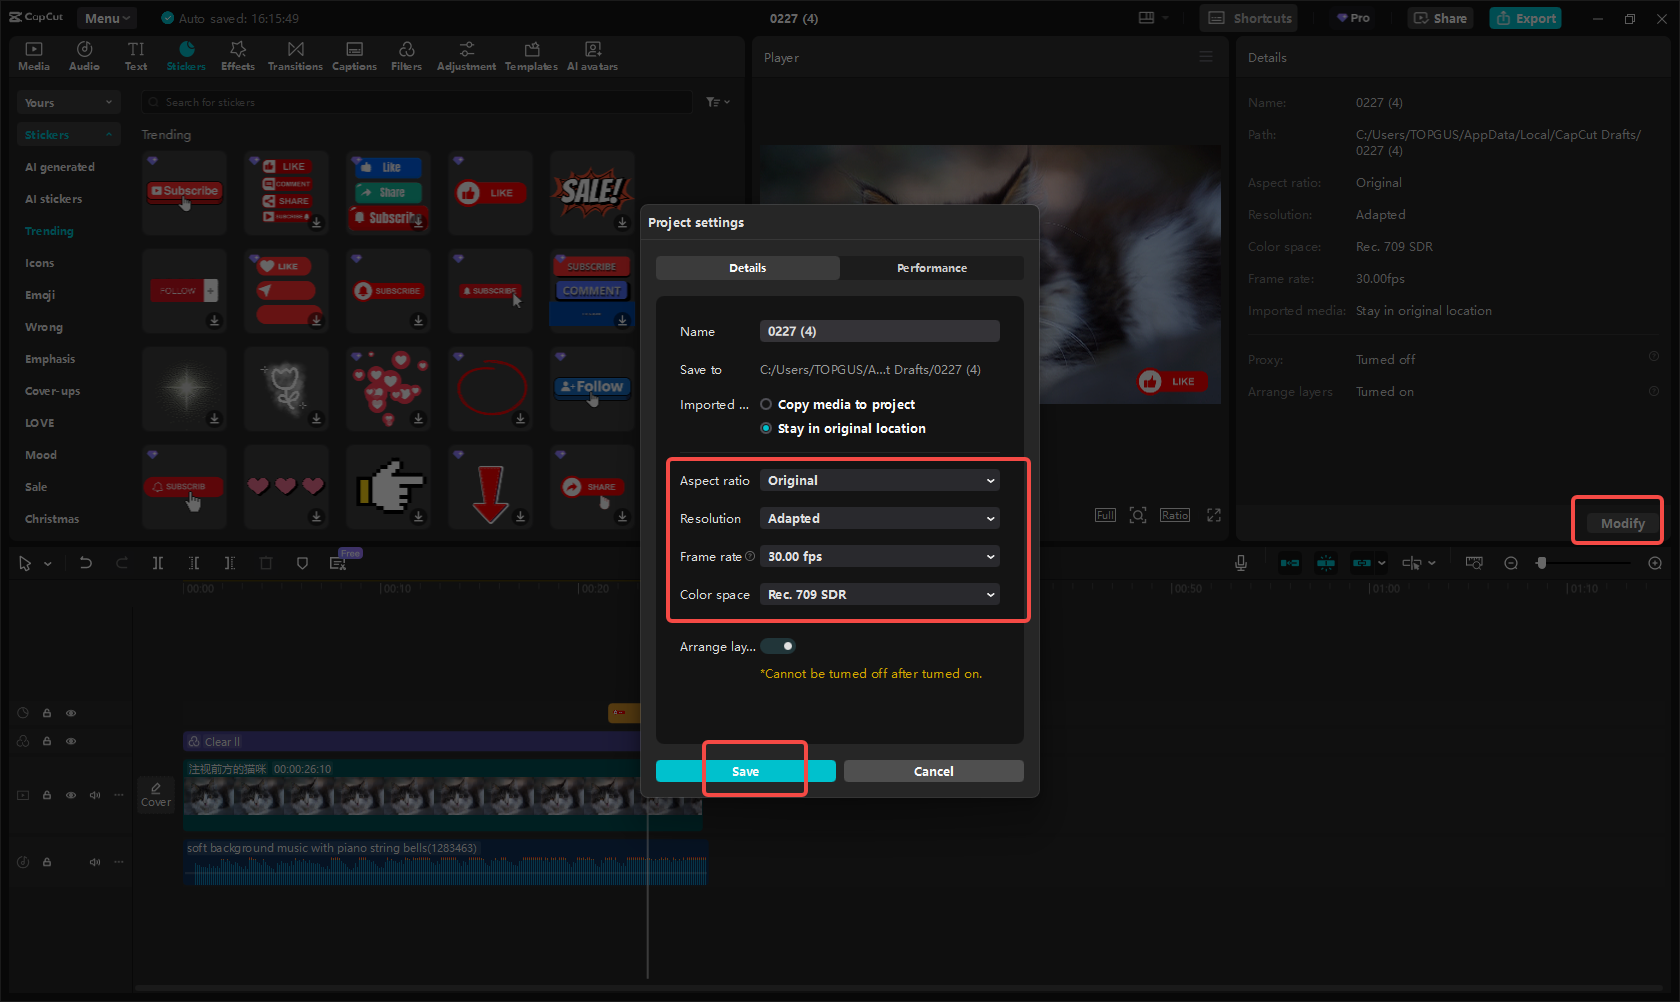Split the clip at the playhead

(x=158, y=562)
